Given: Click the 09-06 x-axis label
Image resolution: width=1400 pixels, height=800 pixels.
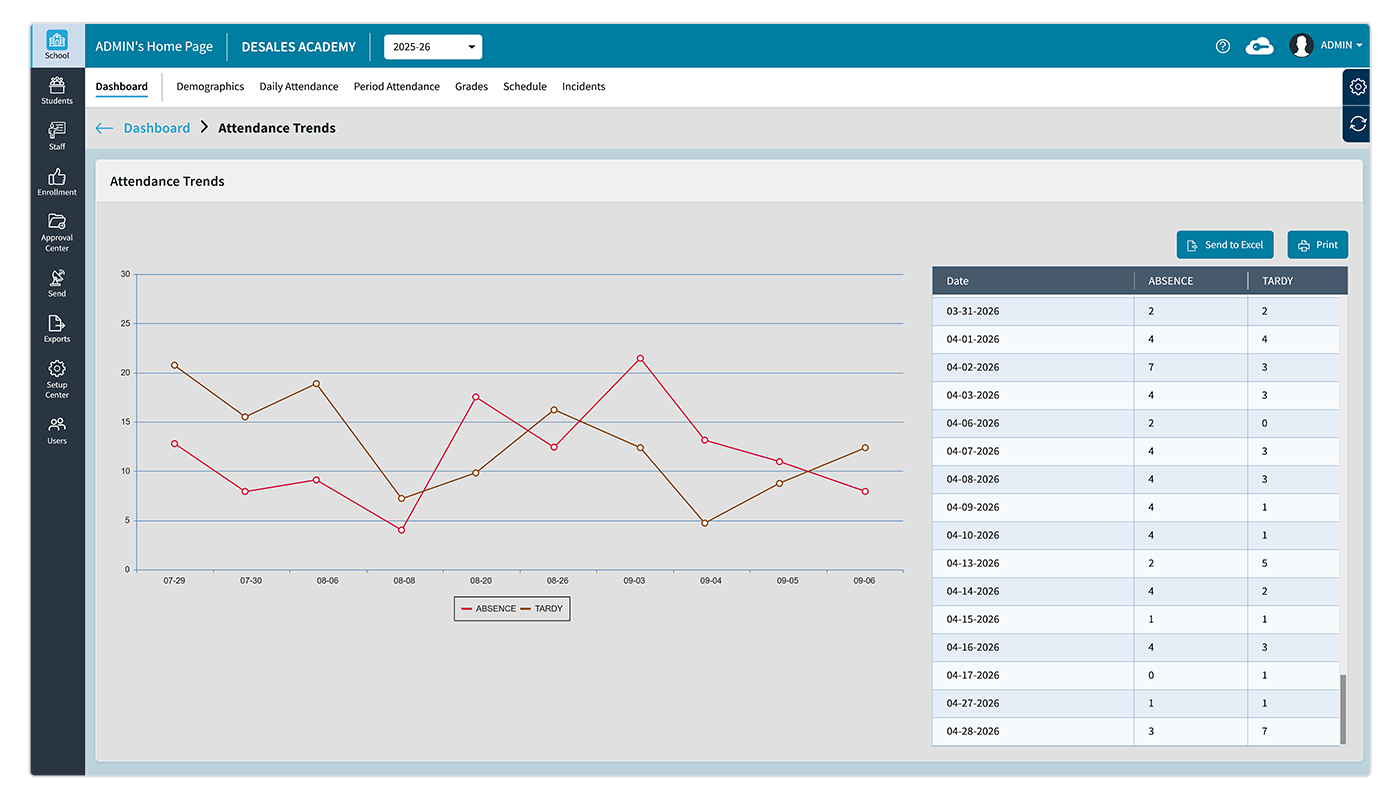Looking at the screenshot, I should [x=864, y=581].
